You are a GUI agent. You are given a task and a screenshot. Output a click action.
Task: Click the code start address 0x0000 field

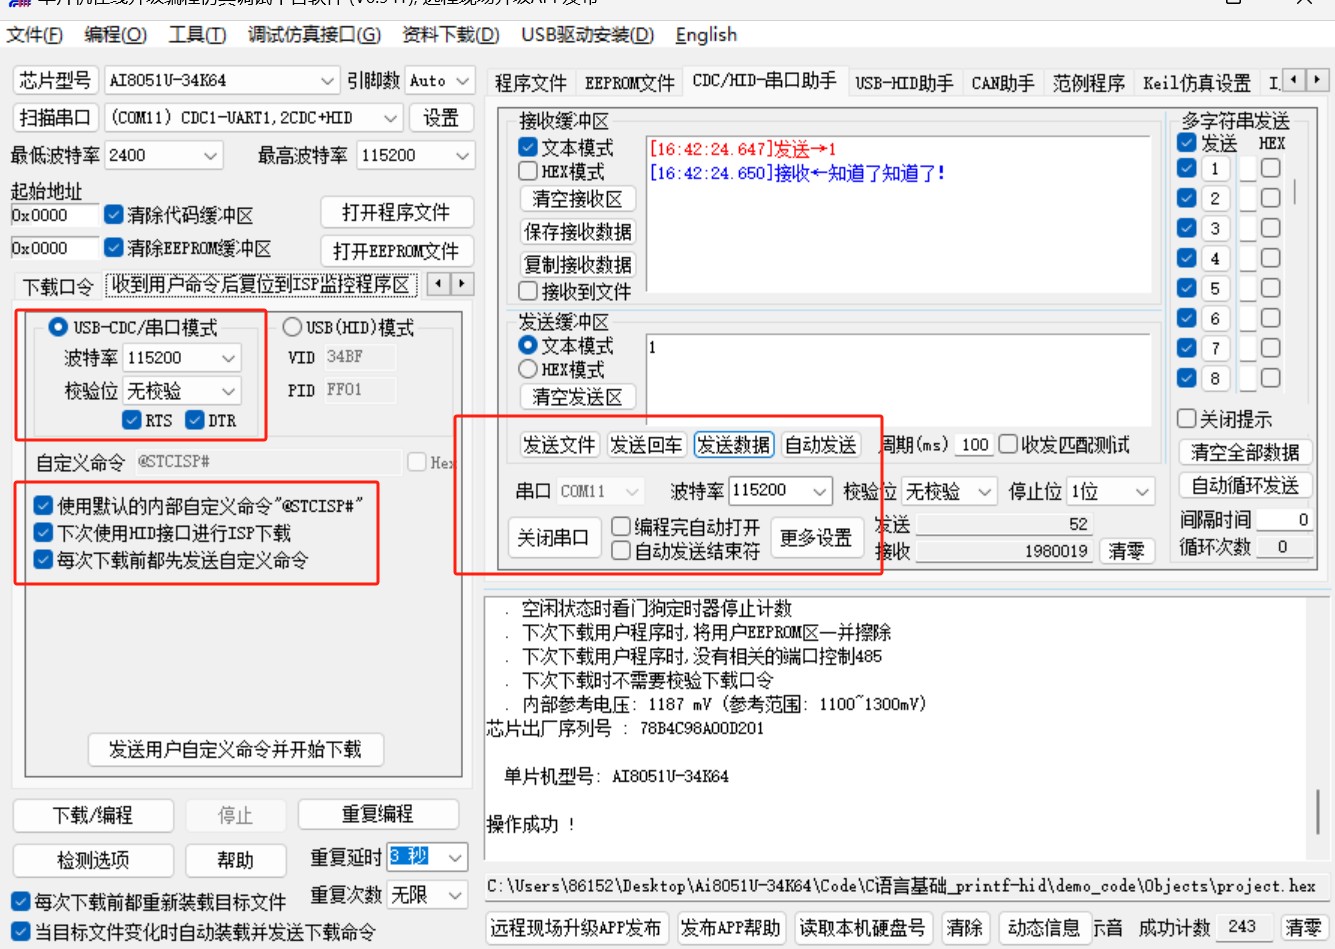click(x=54, y=215)
